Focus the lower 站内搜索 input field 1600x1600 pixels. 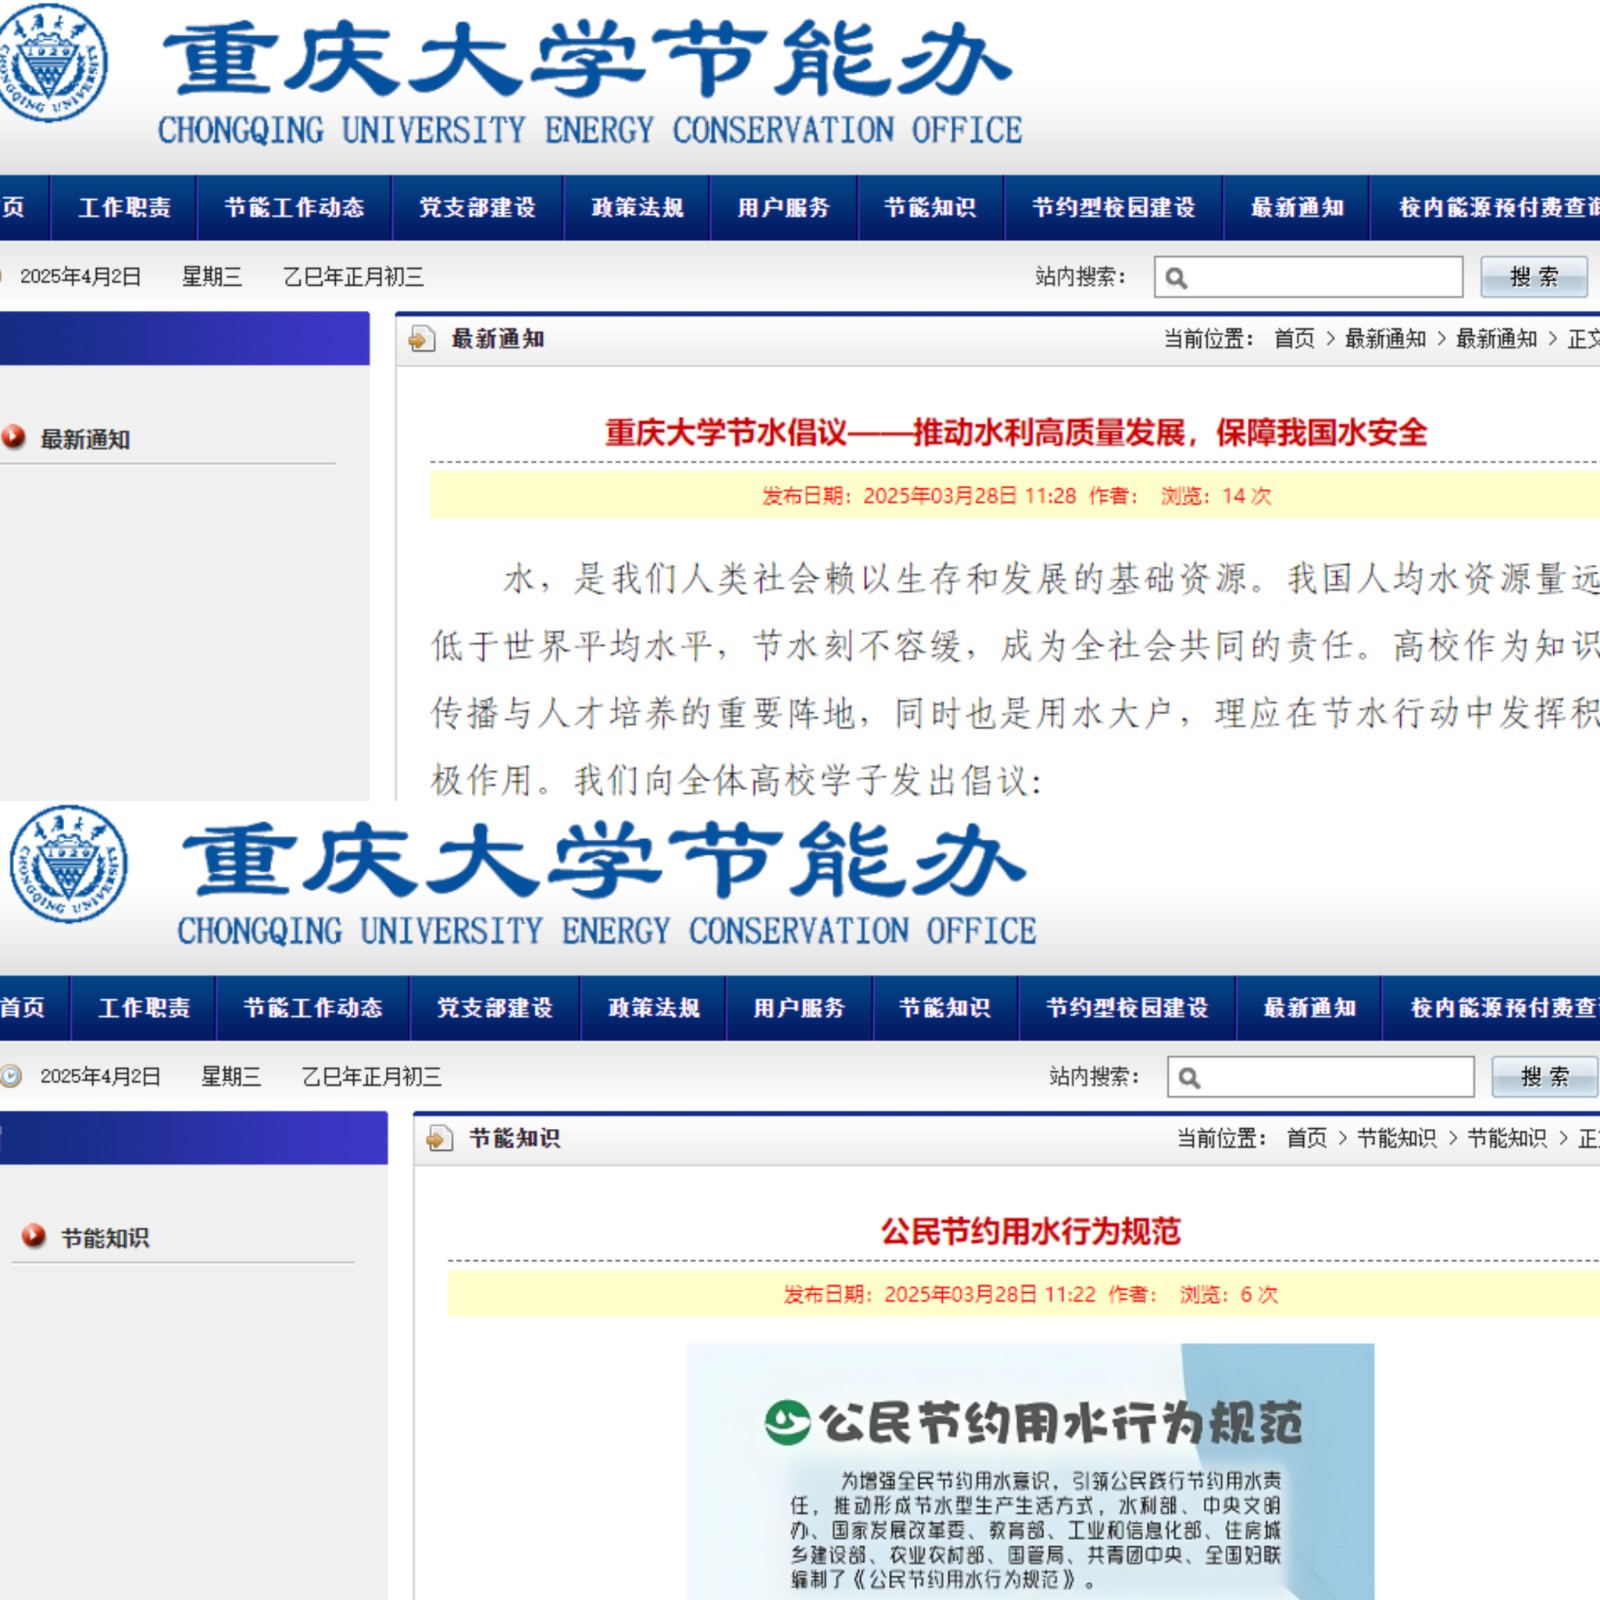pos(1320,1077)
